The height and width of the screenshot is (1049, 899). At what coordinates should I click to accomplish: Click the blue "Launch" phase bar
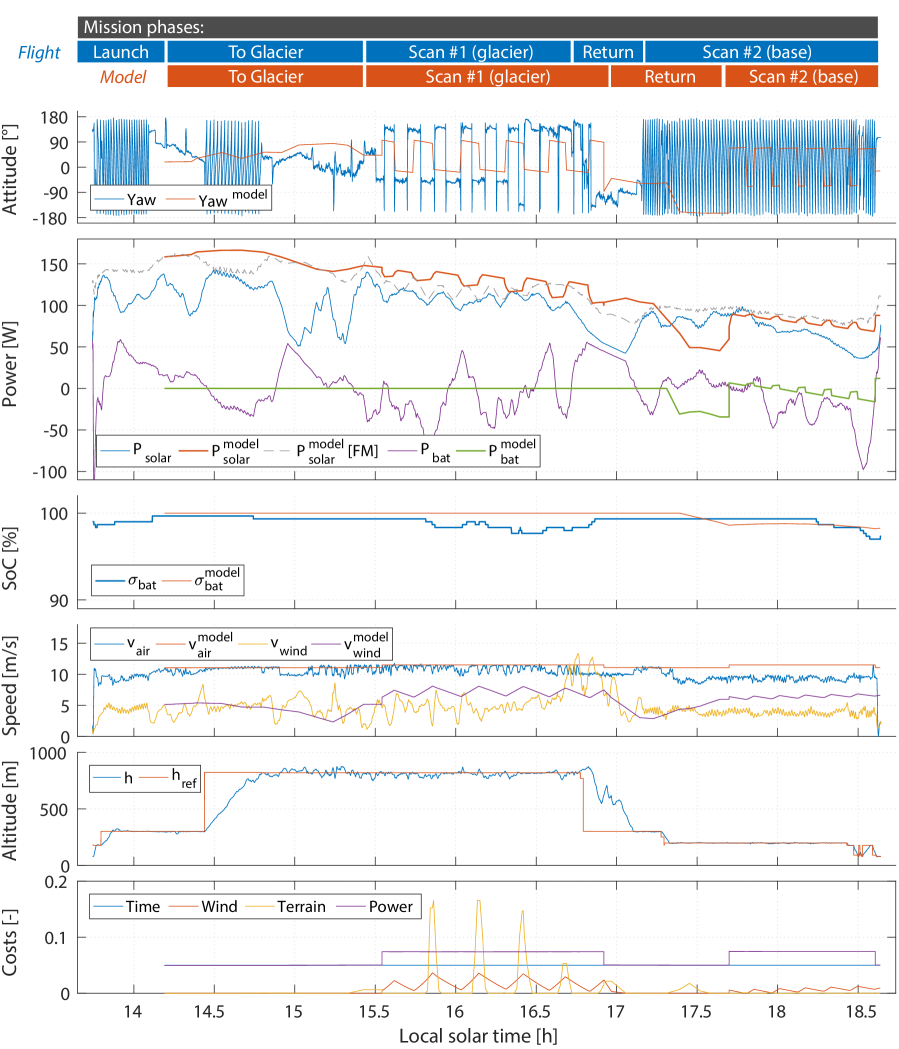[121, 52]
